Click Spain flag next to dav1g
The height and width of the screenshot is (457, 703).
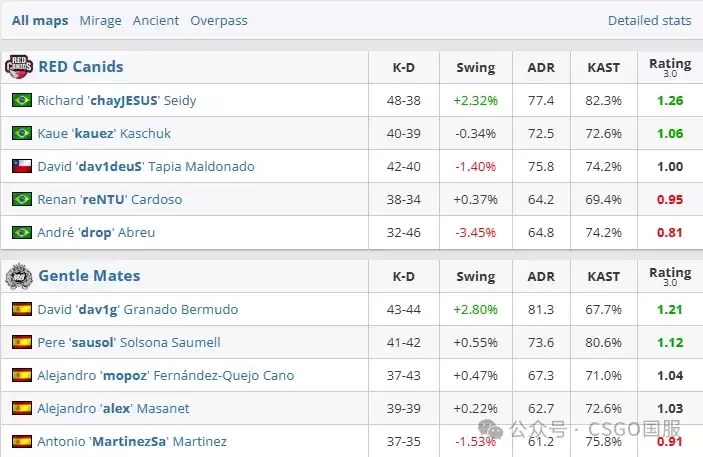coord(22,309)
